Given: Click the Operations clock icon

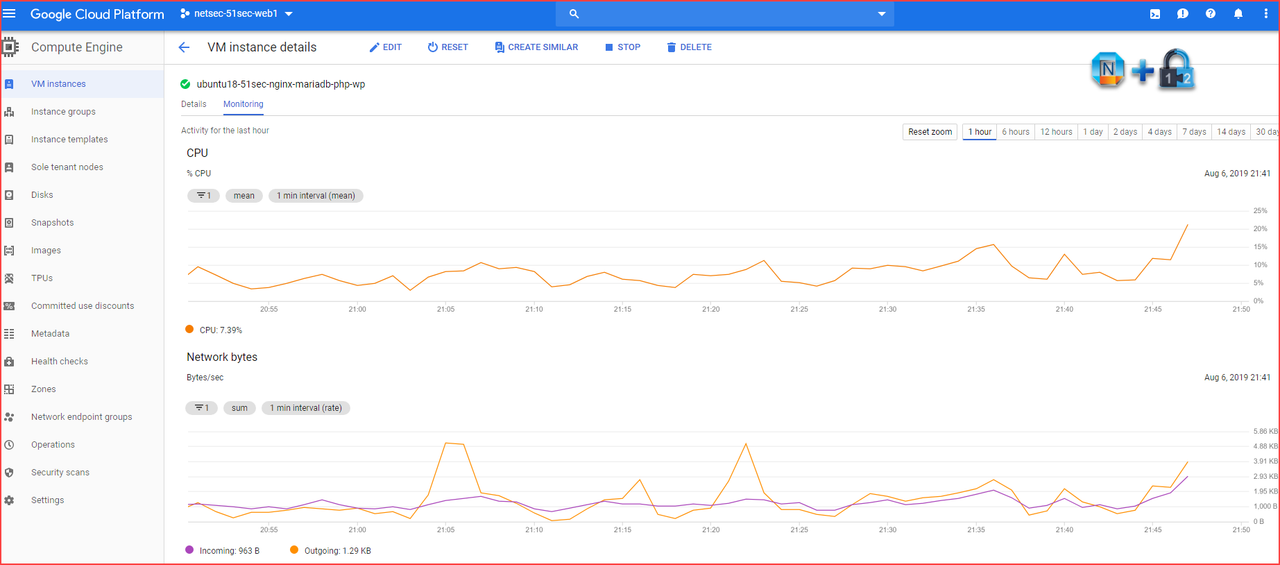Looking at the screenshot, I should [9, 445].
